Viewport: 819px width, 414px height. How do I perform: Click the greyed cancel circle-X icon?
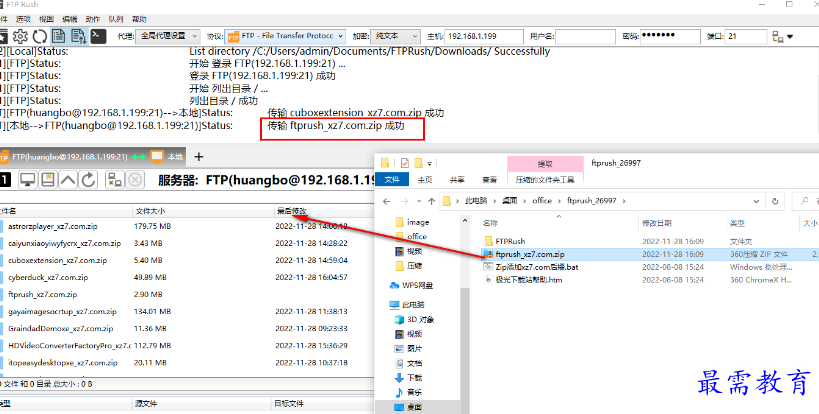point(135,180)
